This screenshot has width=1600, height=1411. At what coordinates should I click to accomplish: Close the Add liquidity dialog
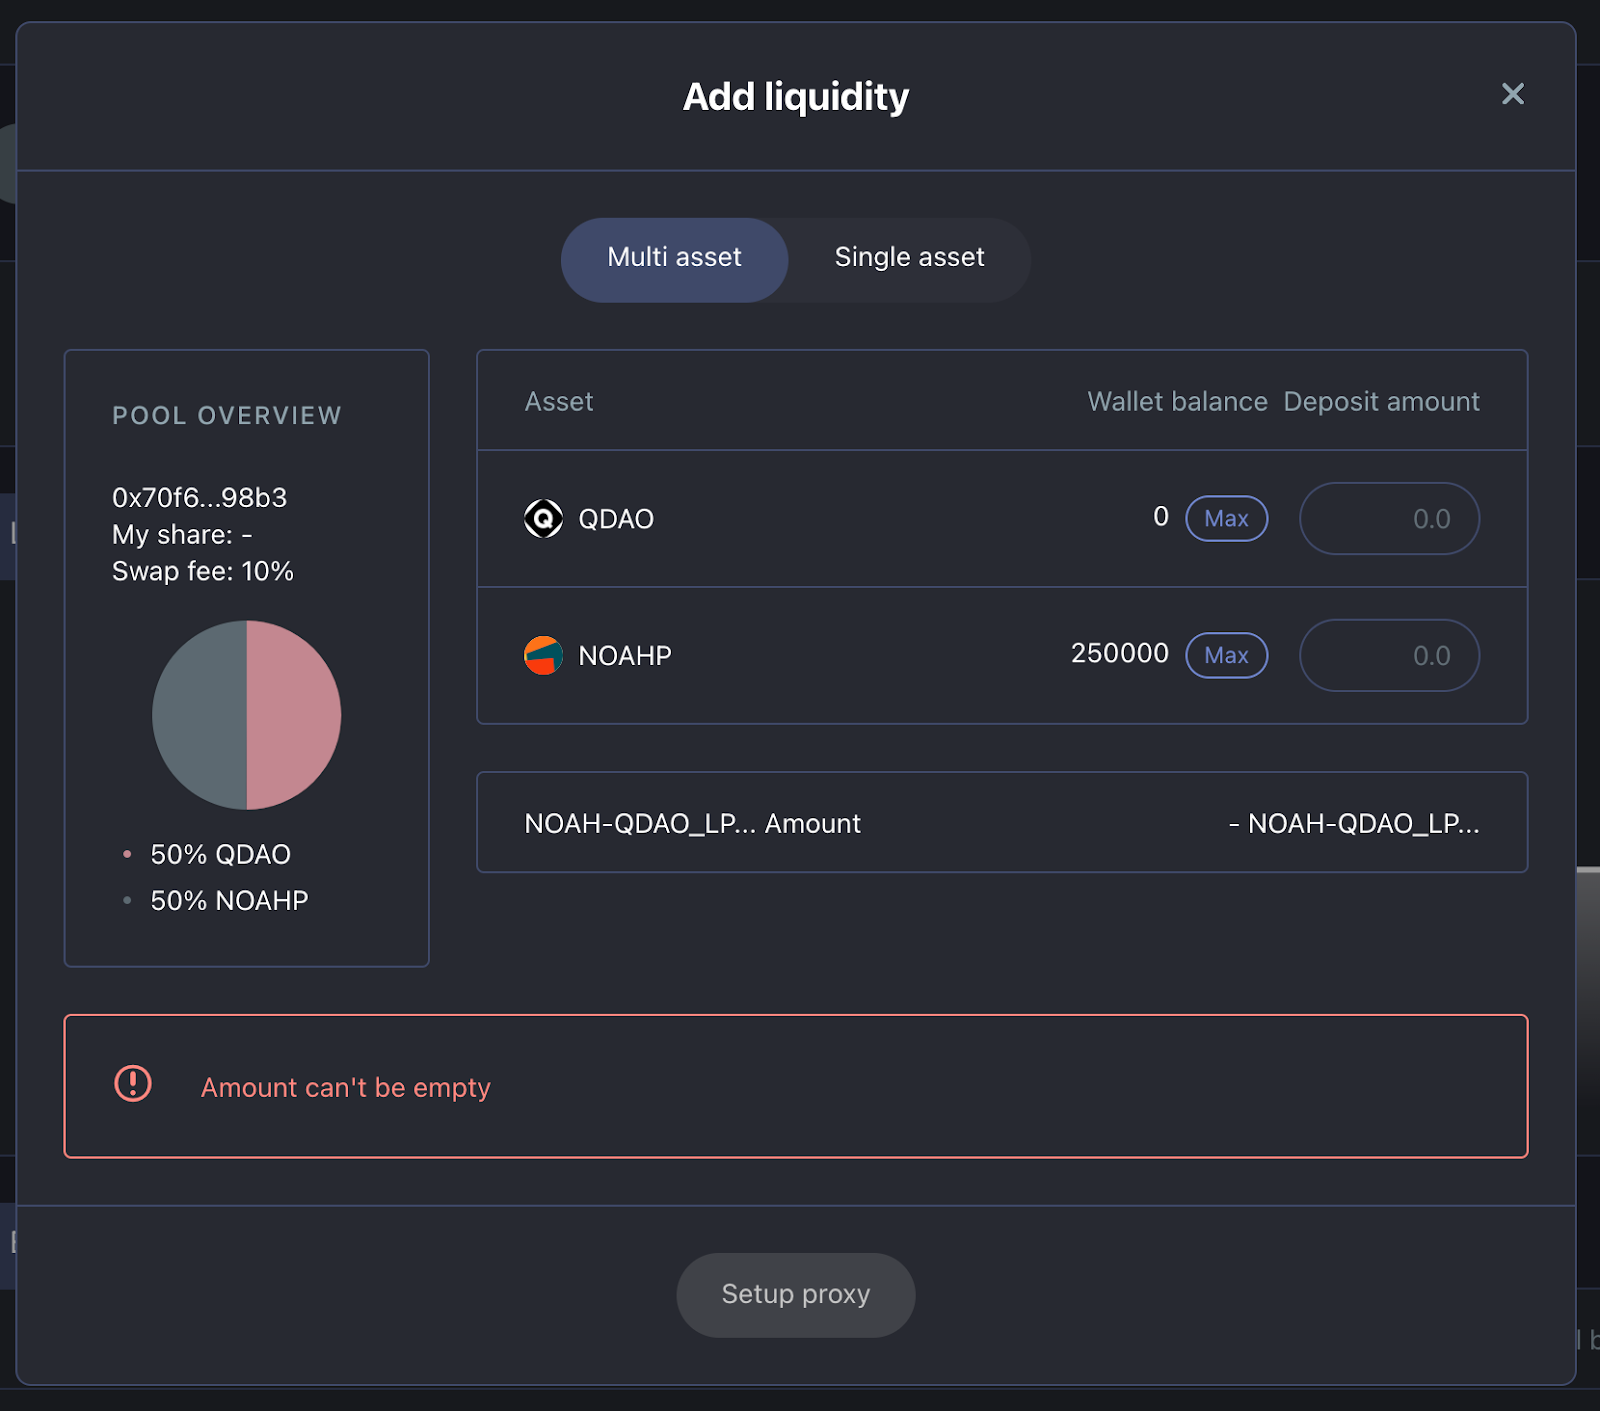click(x=1512, y=94)
